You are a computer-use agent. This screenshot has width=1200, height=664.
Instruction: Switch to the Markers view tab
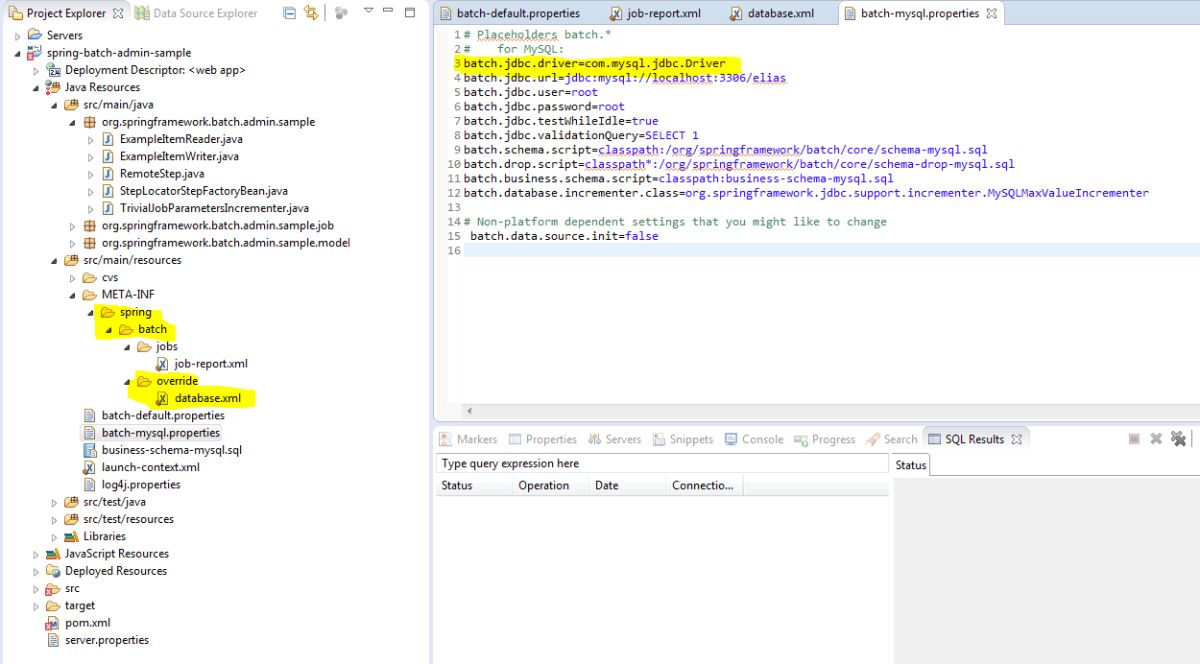pos(468,439)
